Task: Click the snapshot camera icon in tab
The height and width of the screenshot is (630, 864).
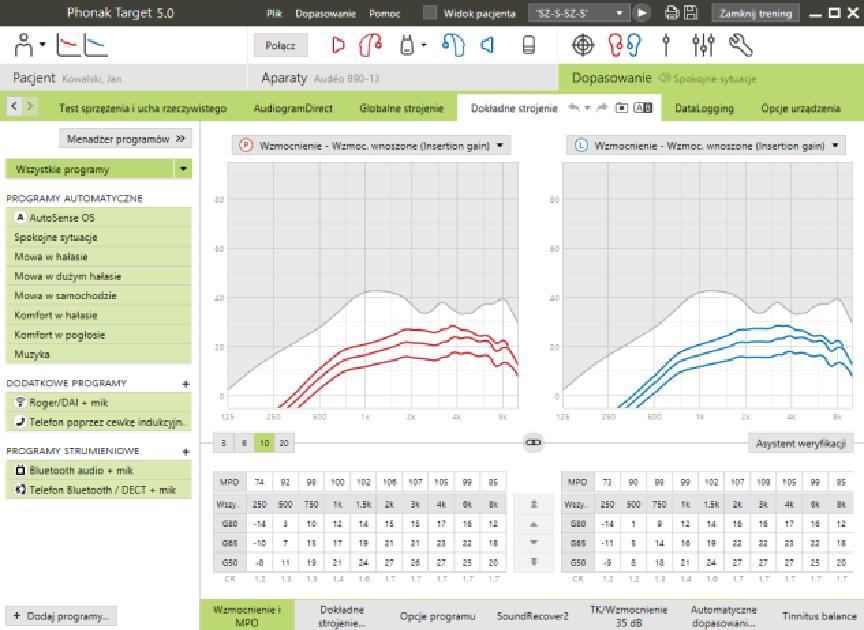Action: (622, 107)
